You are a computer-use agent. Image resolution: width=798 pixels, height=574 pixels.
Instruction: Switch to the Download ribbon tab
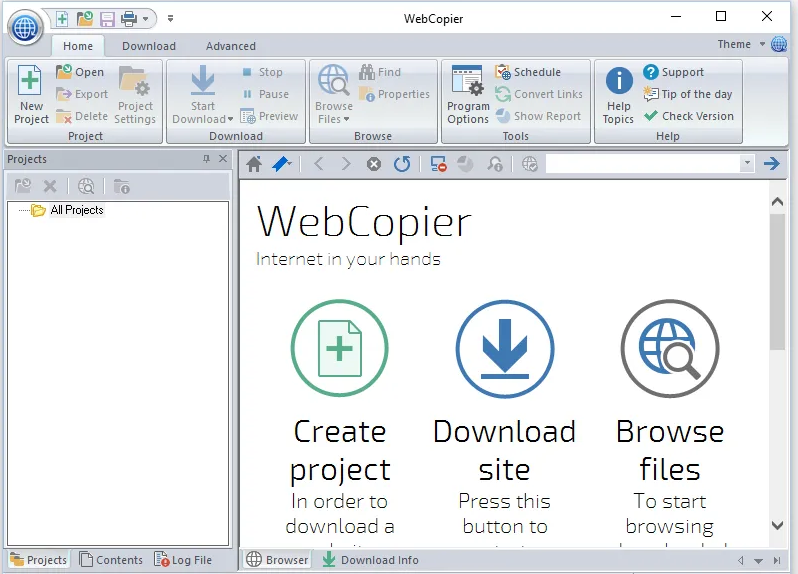pyautogui.click(x=149, y=46)
